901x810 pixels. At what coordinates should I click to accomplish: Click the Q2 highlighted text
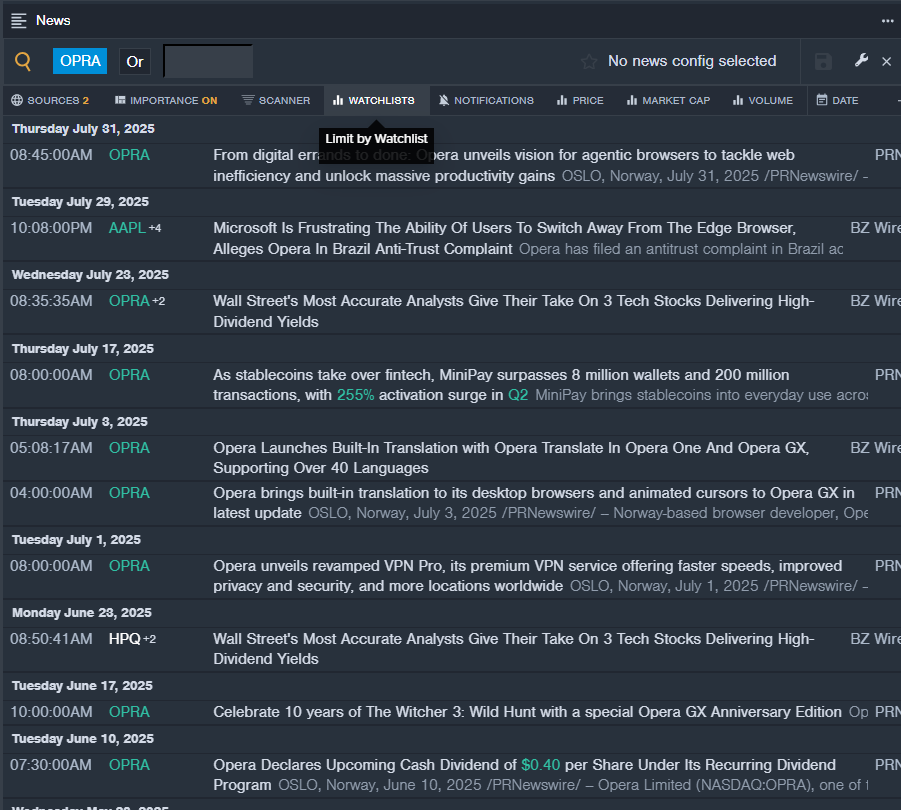[x=518, y=395]
